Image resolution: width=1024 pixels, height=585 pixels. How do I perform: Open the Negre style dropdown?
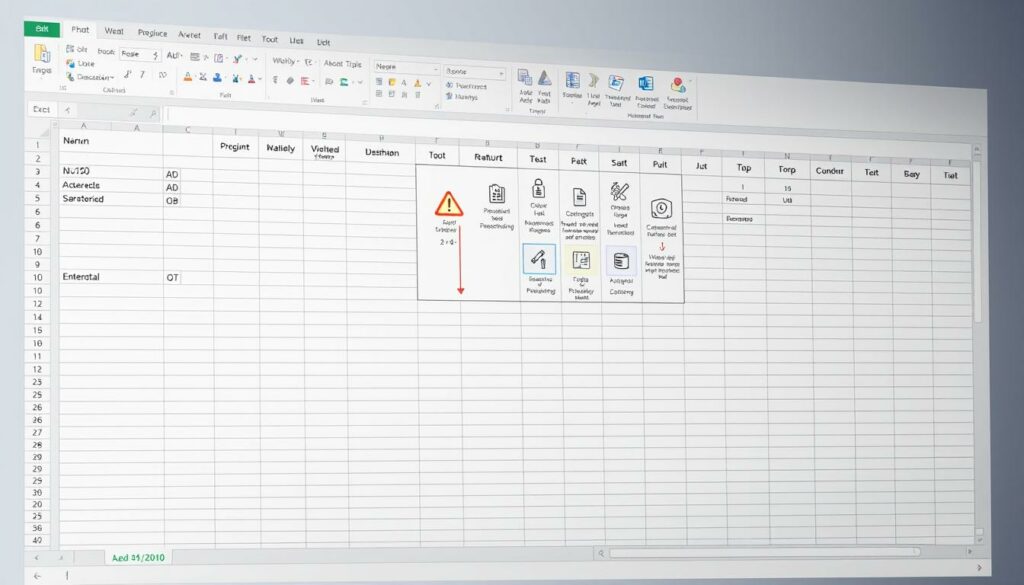(407, 67)
